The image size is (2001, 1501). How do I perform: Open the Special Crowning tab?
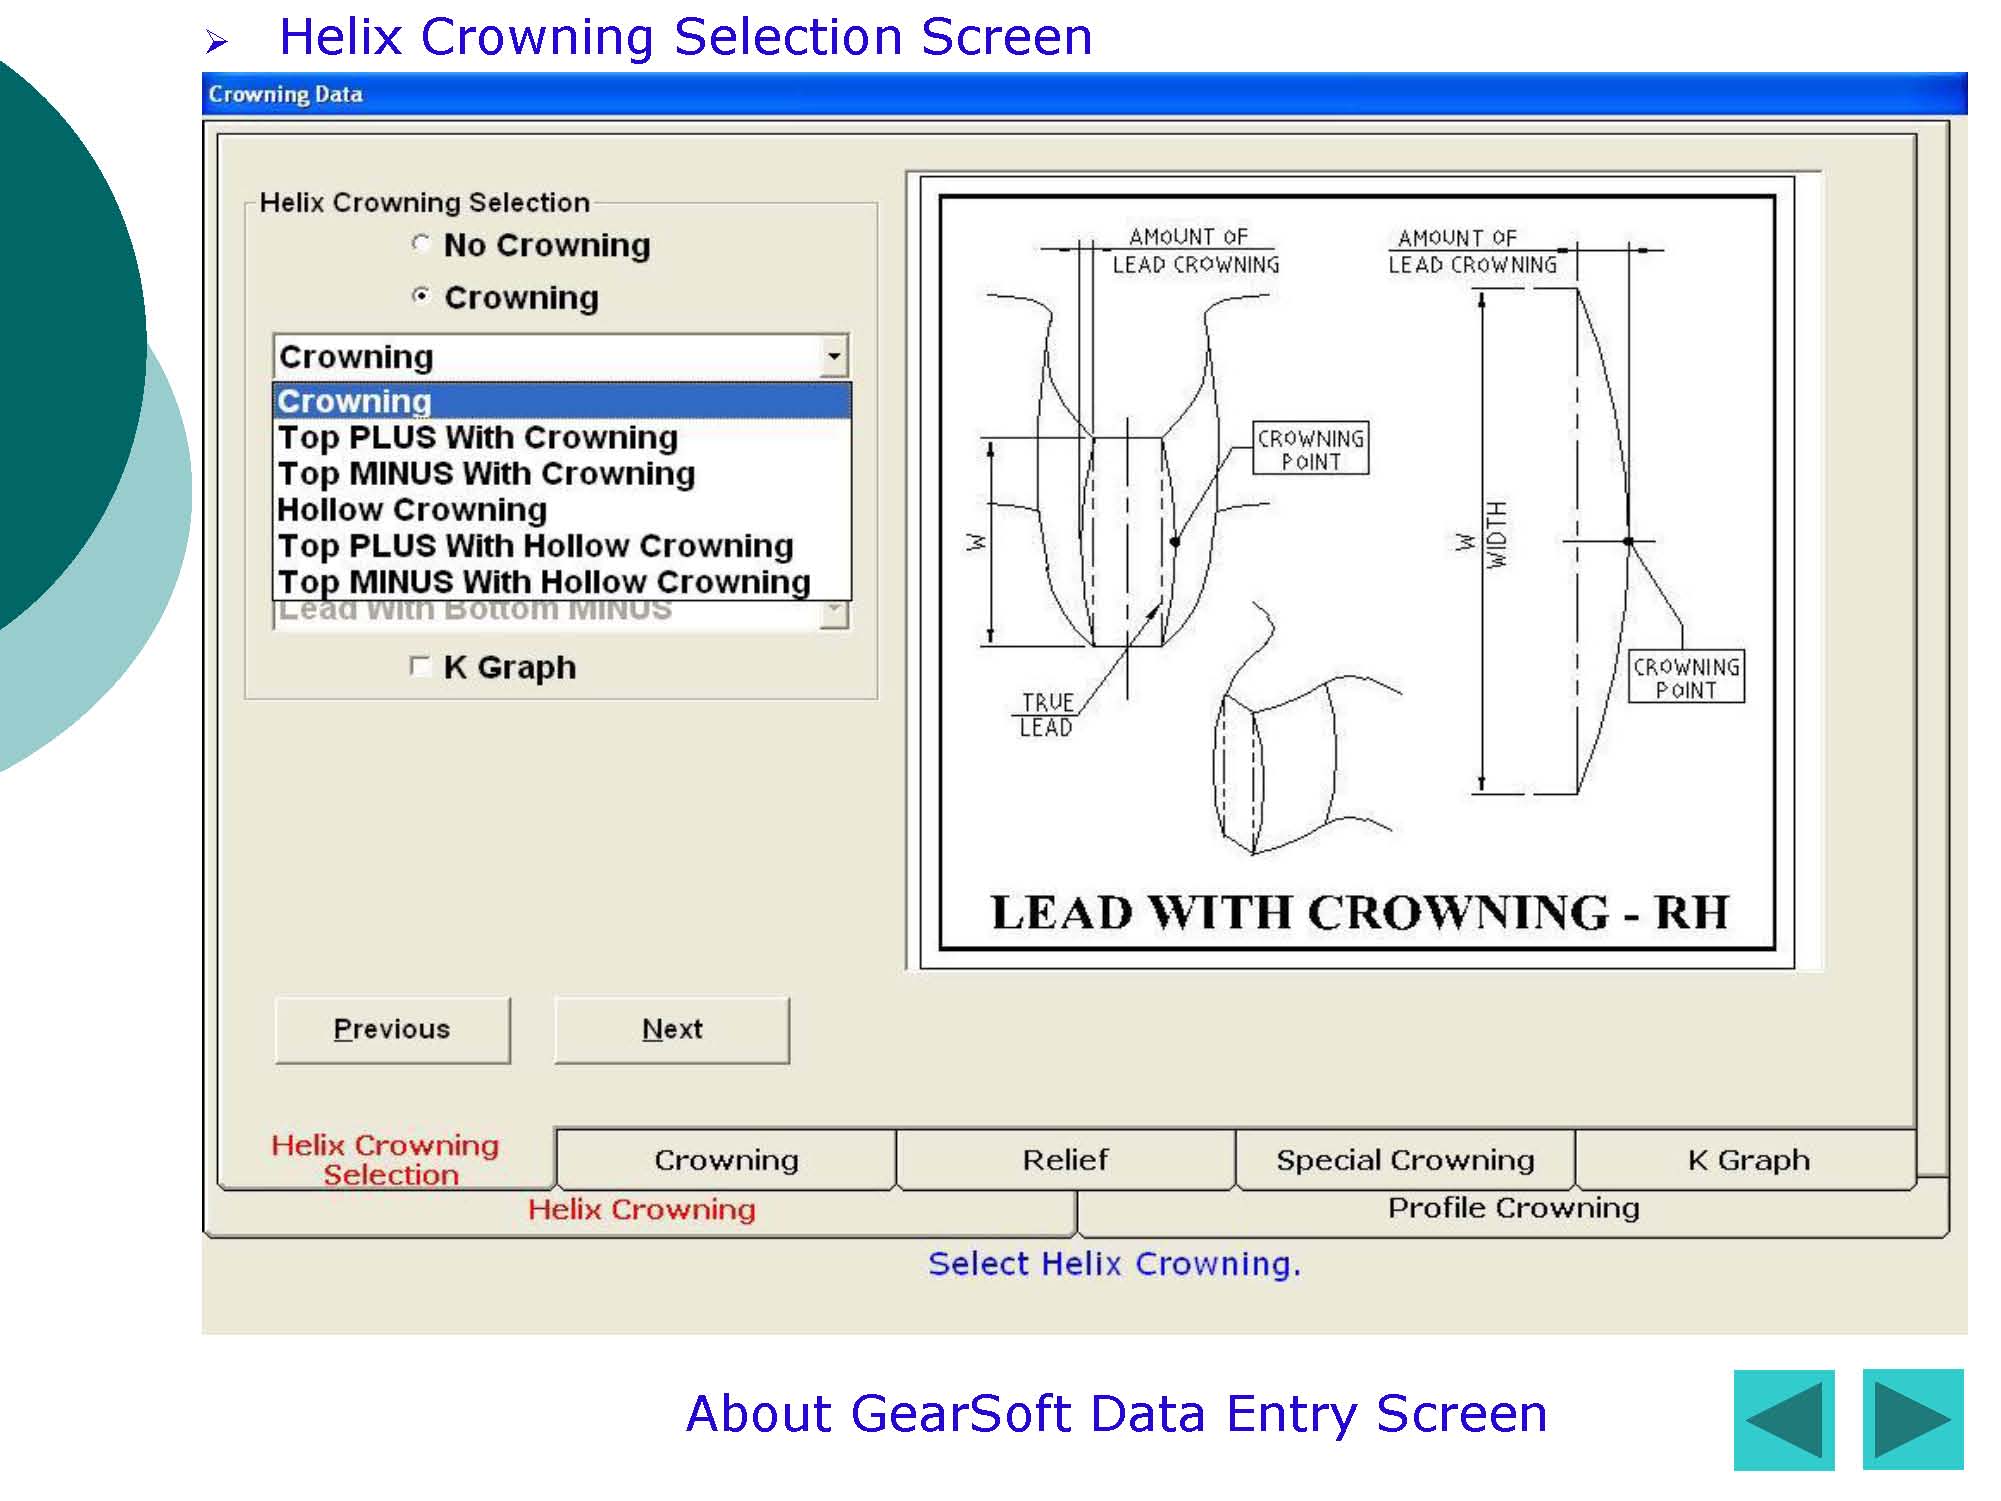point(1405,1160)
